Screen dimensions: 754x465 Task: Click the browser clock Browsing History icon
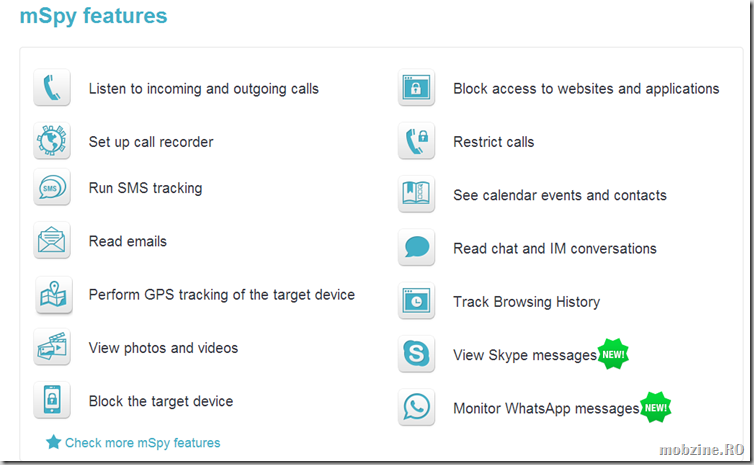[416, 301]
